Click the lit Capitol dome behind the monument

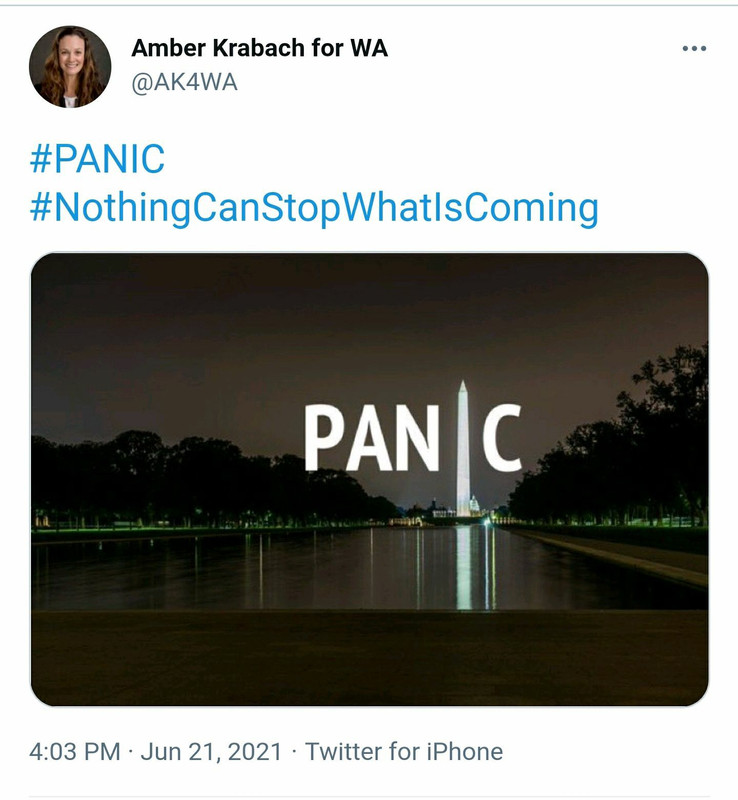[475, 504]
